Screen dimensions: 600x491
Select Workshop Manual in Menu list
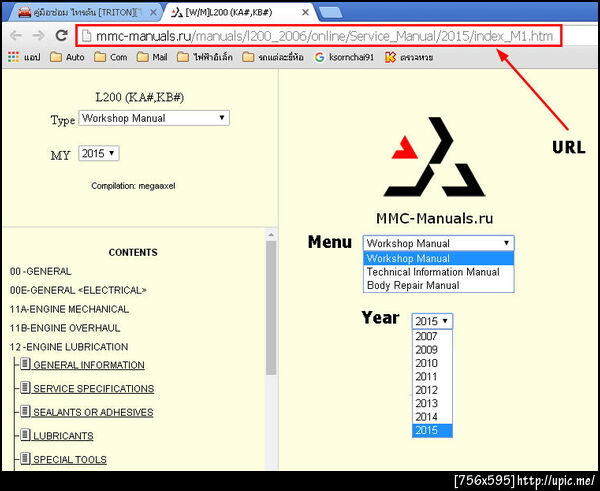(439, 258)
